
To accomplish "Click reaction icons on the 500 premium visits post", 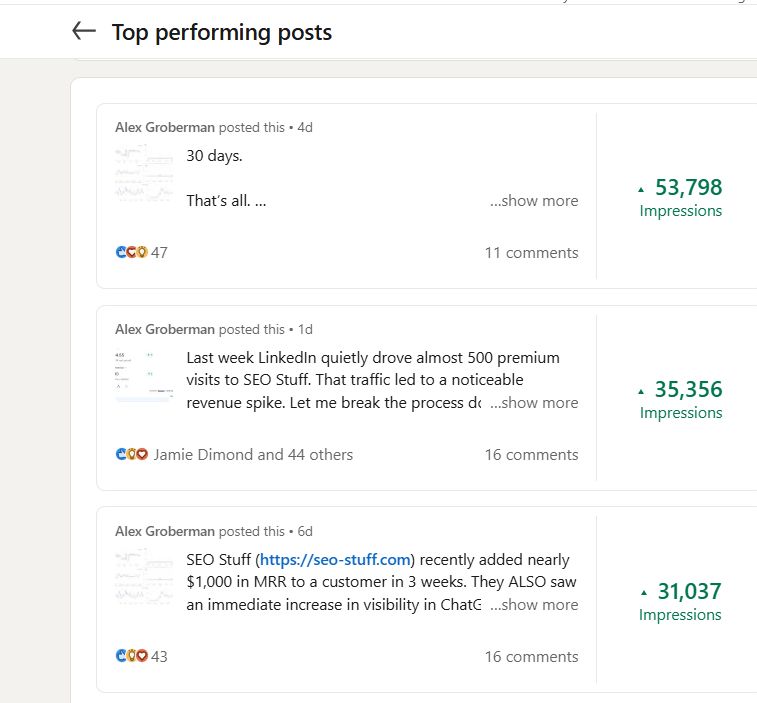I will coord(131,455).
